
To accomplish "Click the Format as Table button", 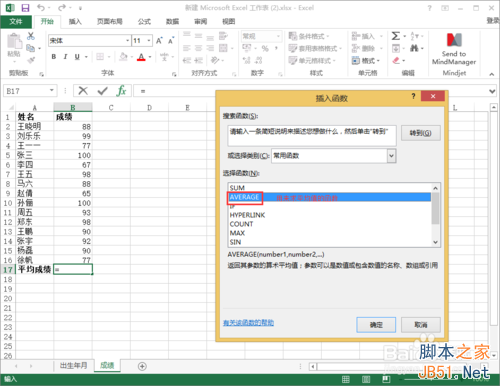I will coord(315,48).
